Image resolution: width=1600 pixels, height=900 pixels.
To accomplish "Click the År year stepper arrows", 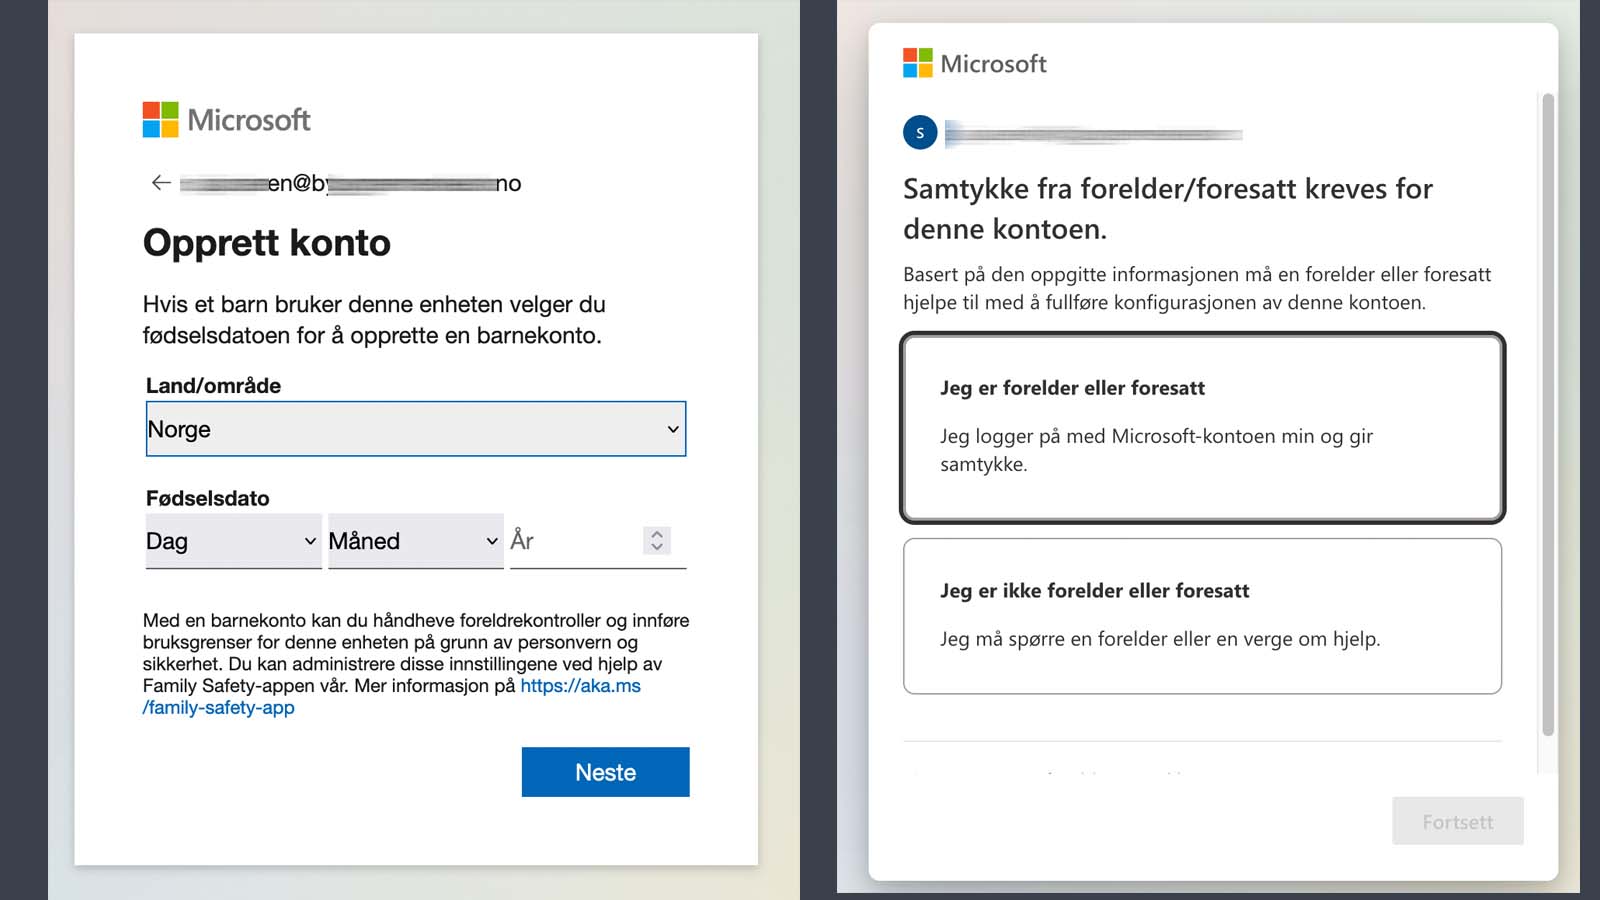I will [x=657, y=541].
